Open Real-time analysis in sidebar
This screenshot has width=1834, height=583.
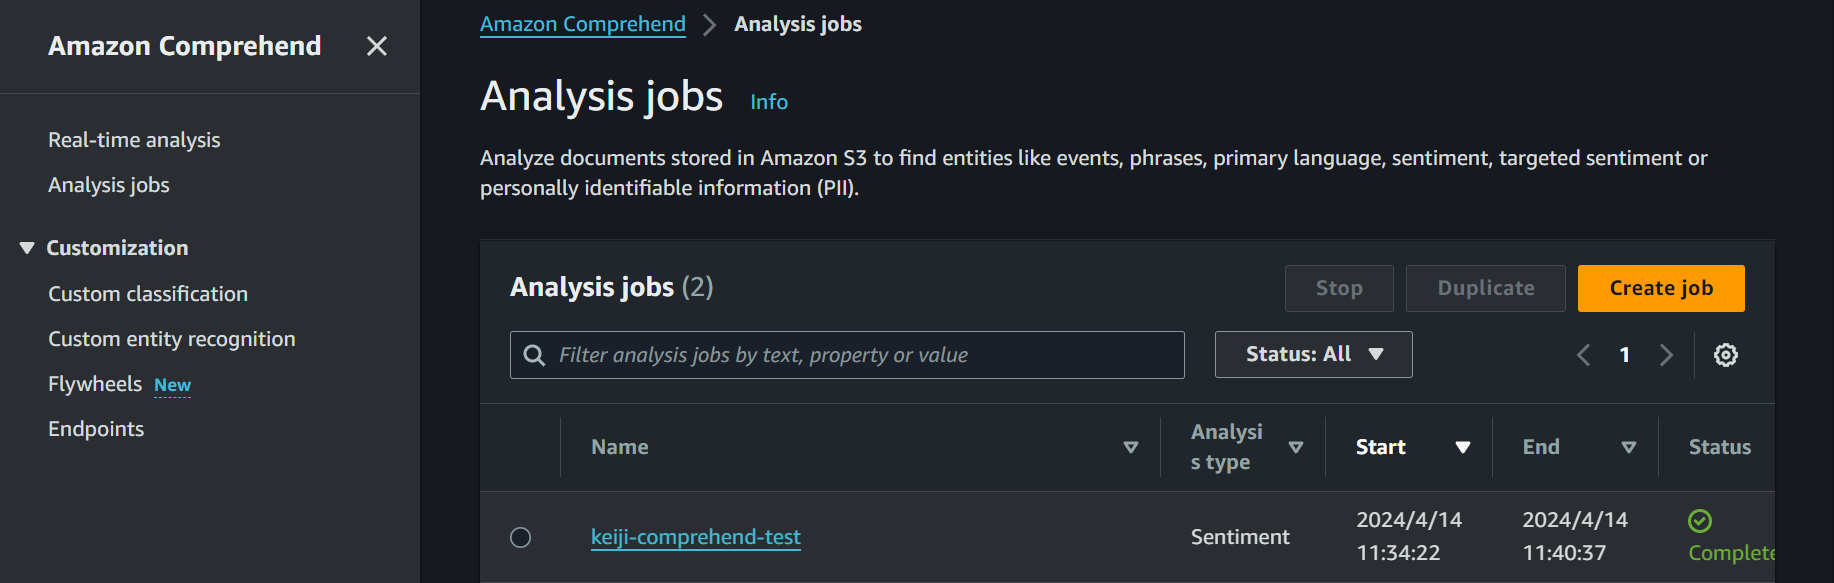click(x=134, y=140)
